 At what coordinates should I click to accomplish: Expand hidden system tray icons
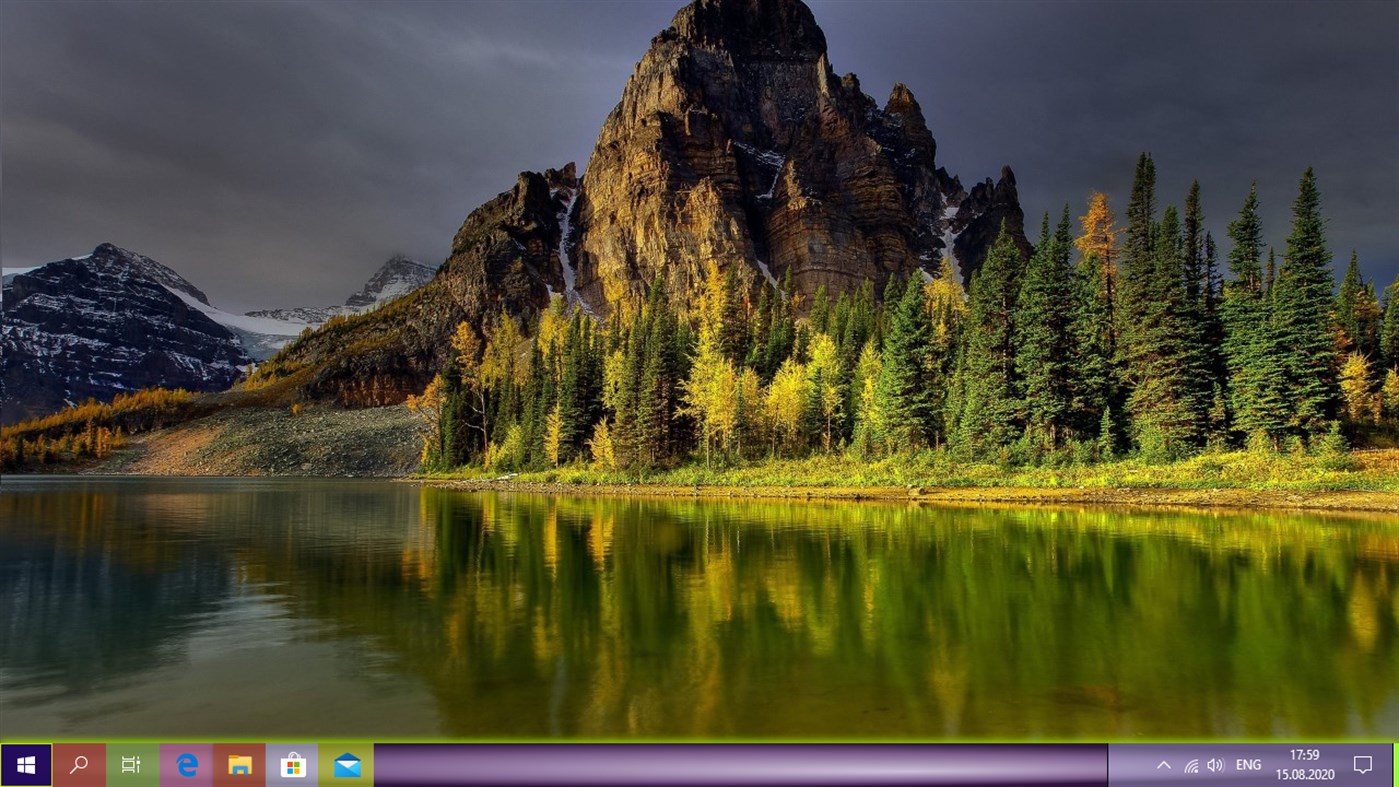pos(1163,764)
